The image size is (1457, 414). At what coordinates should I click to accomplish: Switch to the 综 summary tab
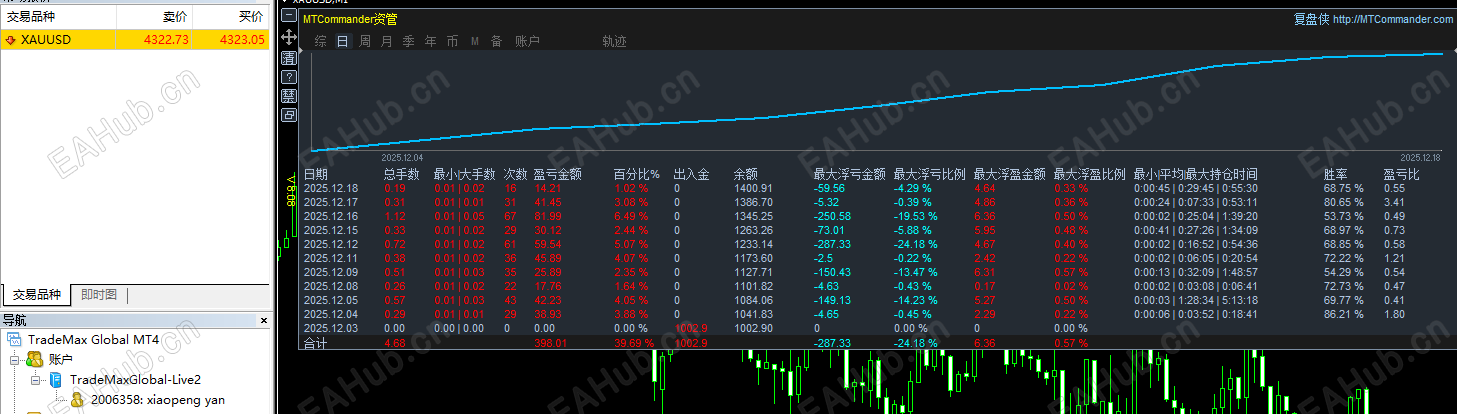point(321,41)
